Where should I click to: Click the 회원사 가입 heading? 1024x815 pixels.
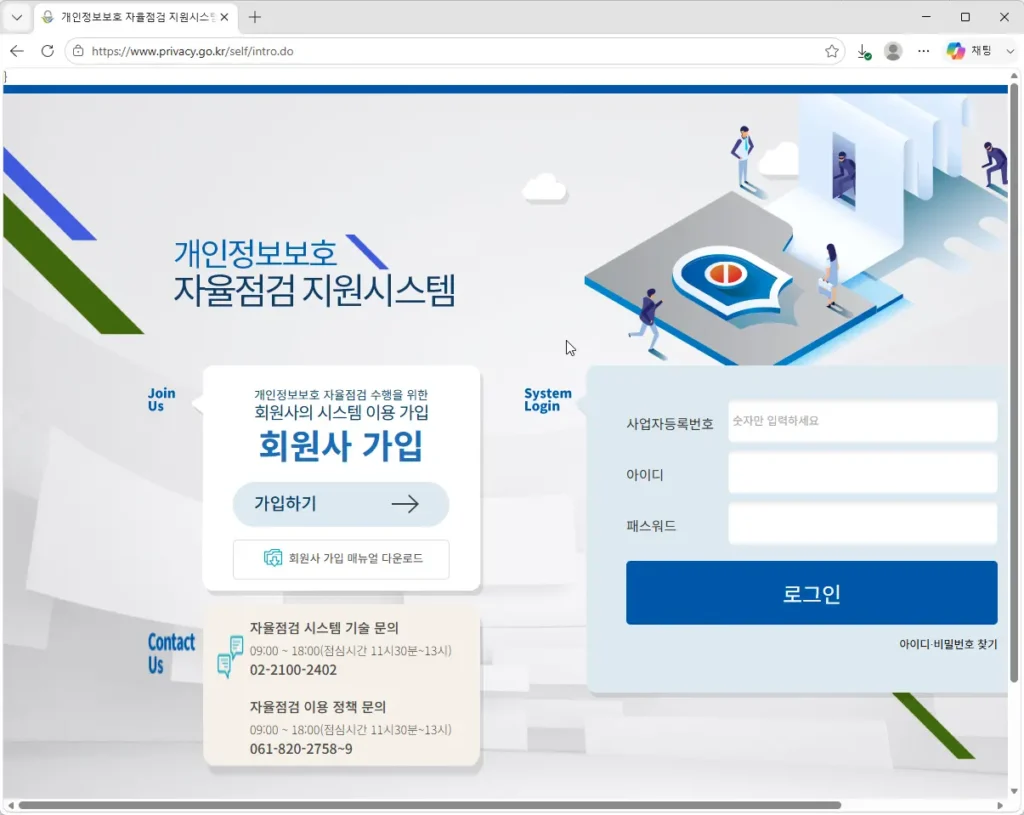[x=341, y=446]
